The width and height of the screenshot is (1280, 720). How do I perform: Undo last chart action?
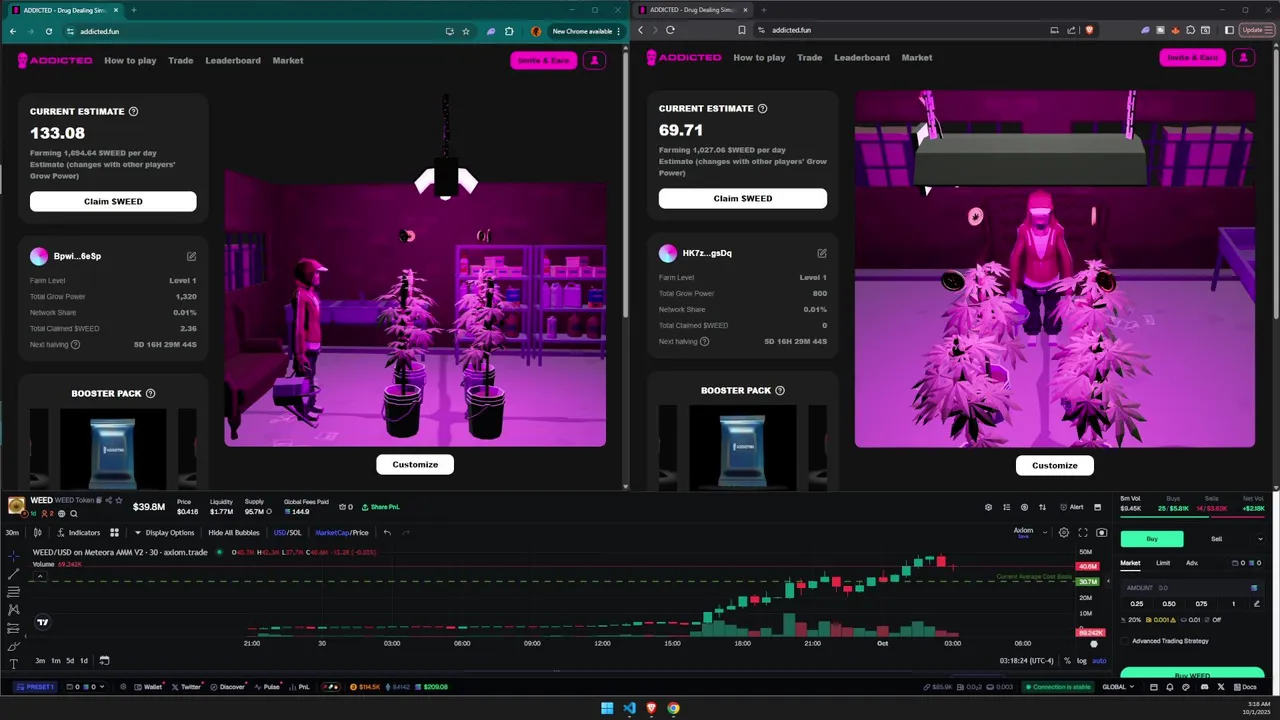pos(387,533)
